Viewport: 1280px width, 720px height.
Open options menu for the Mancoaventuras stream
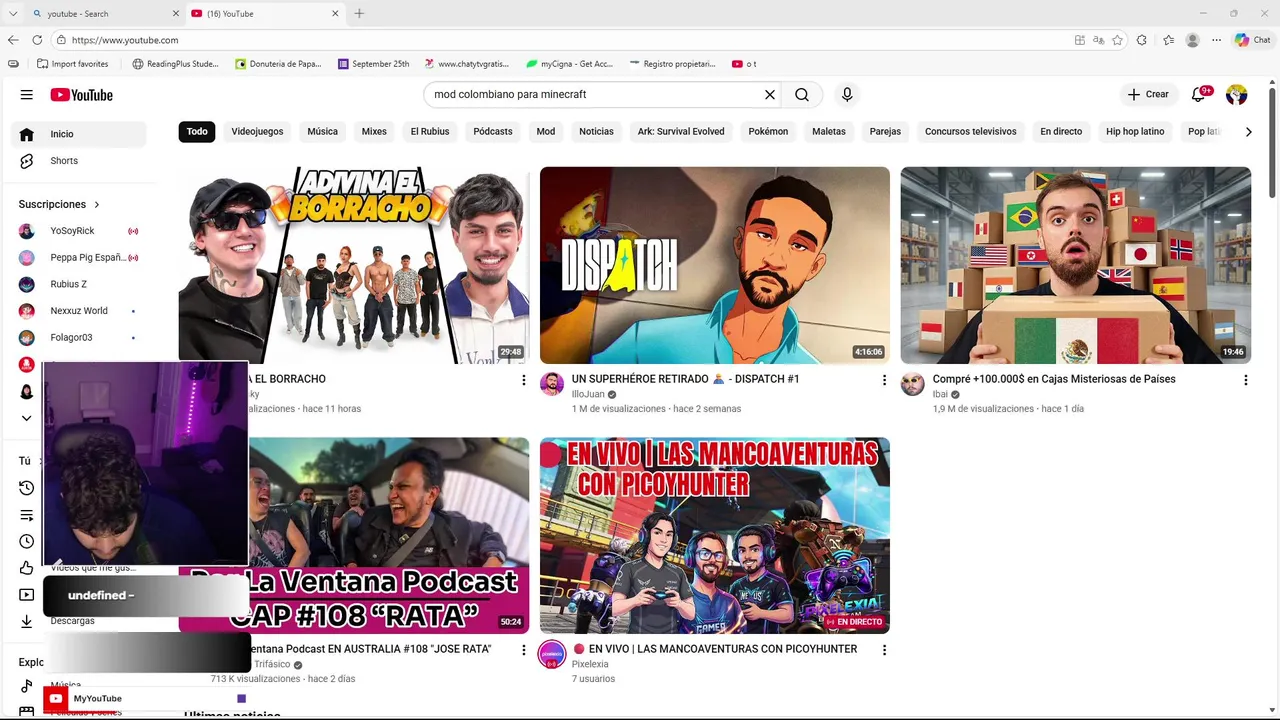click(884, 650)
